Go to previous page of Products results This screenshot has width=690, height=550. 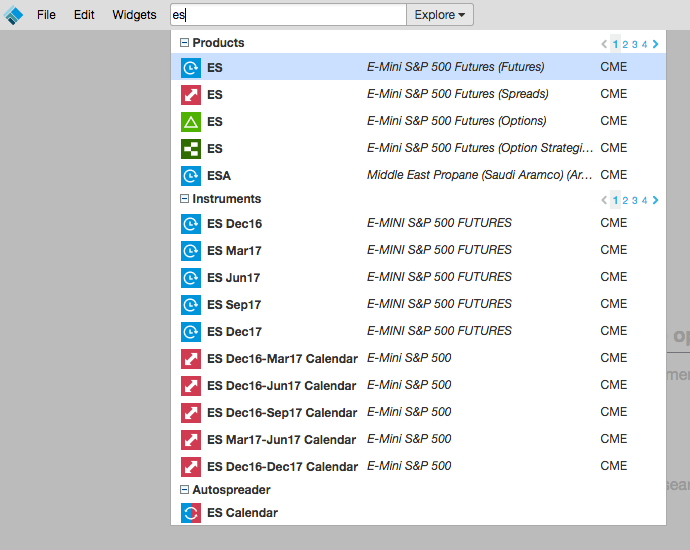point(604,44)
